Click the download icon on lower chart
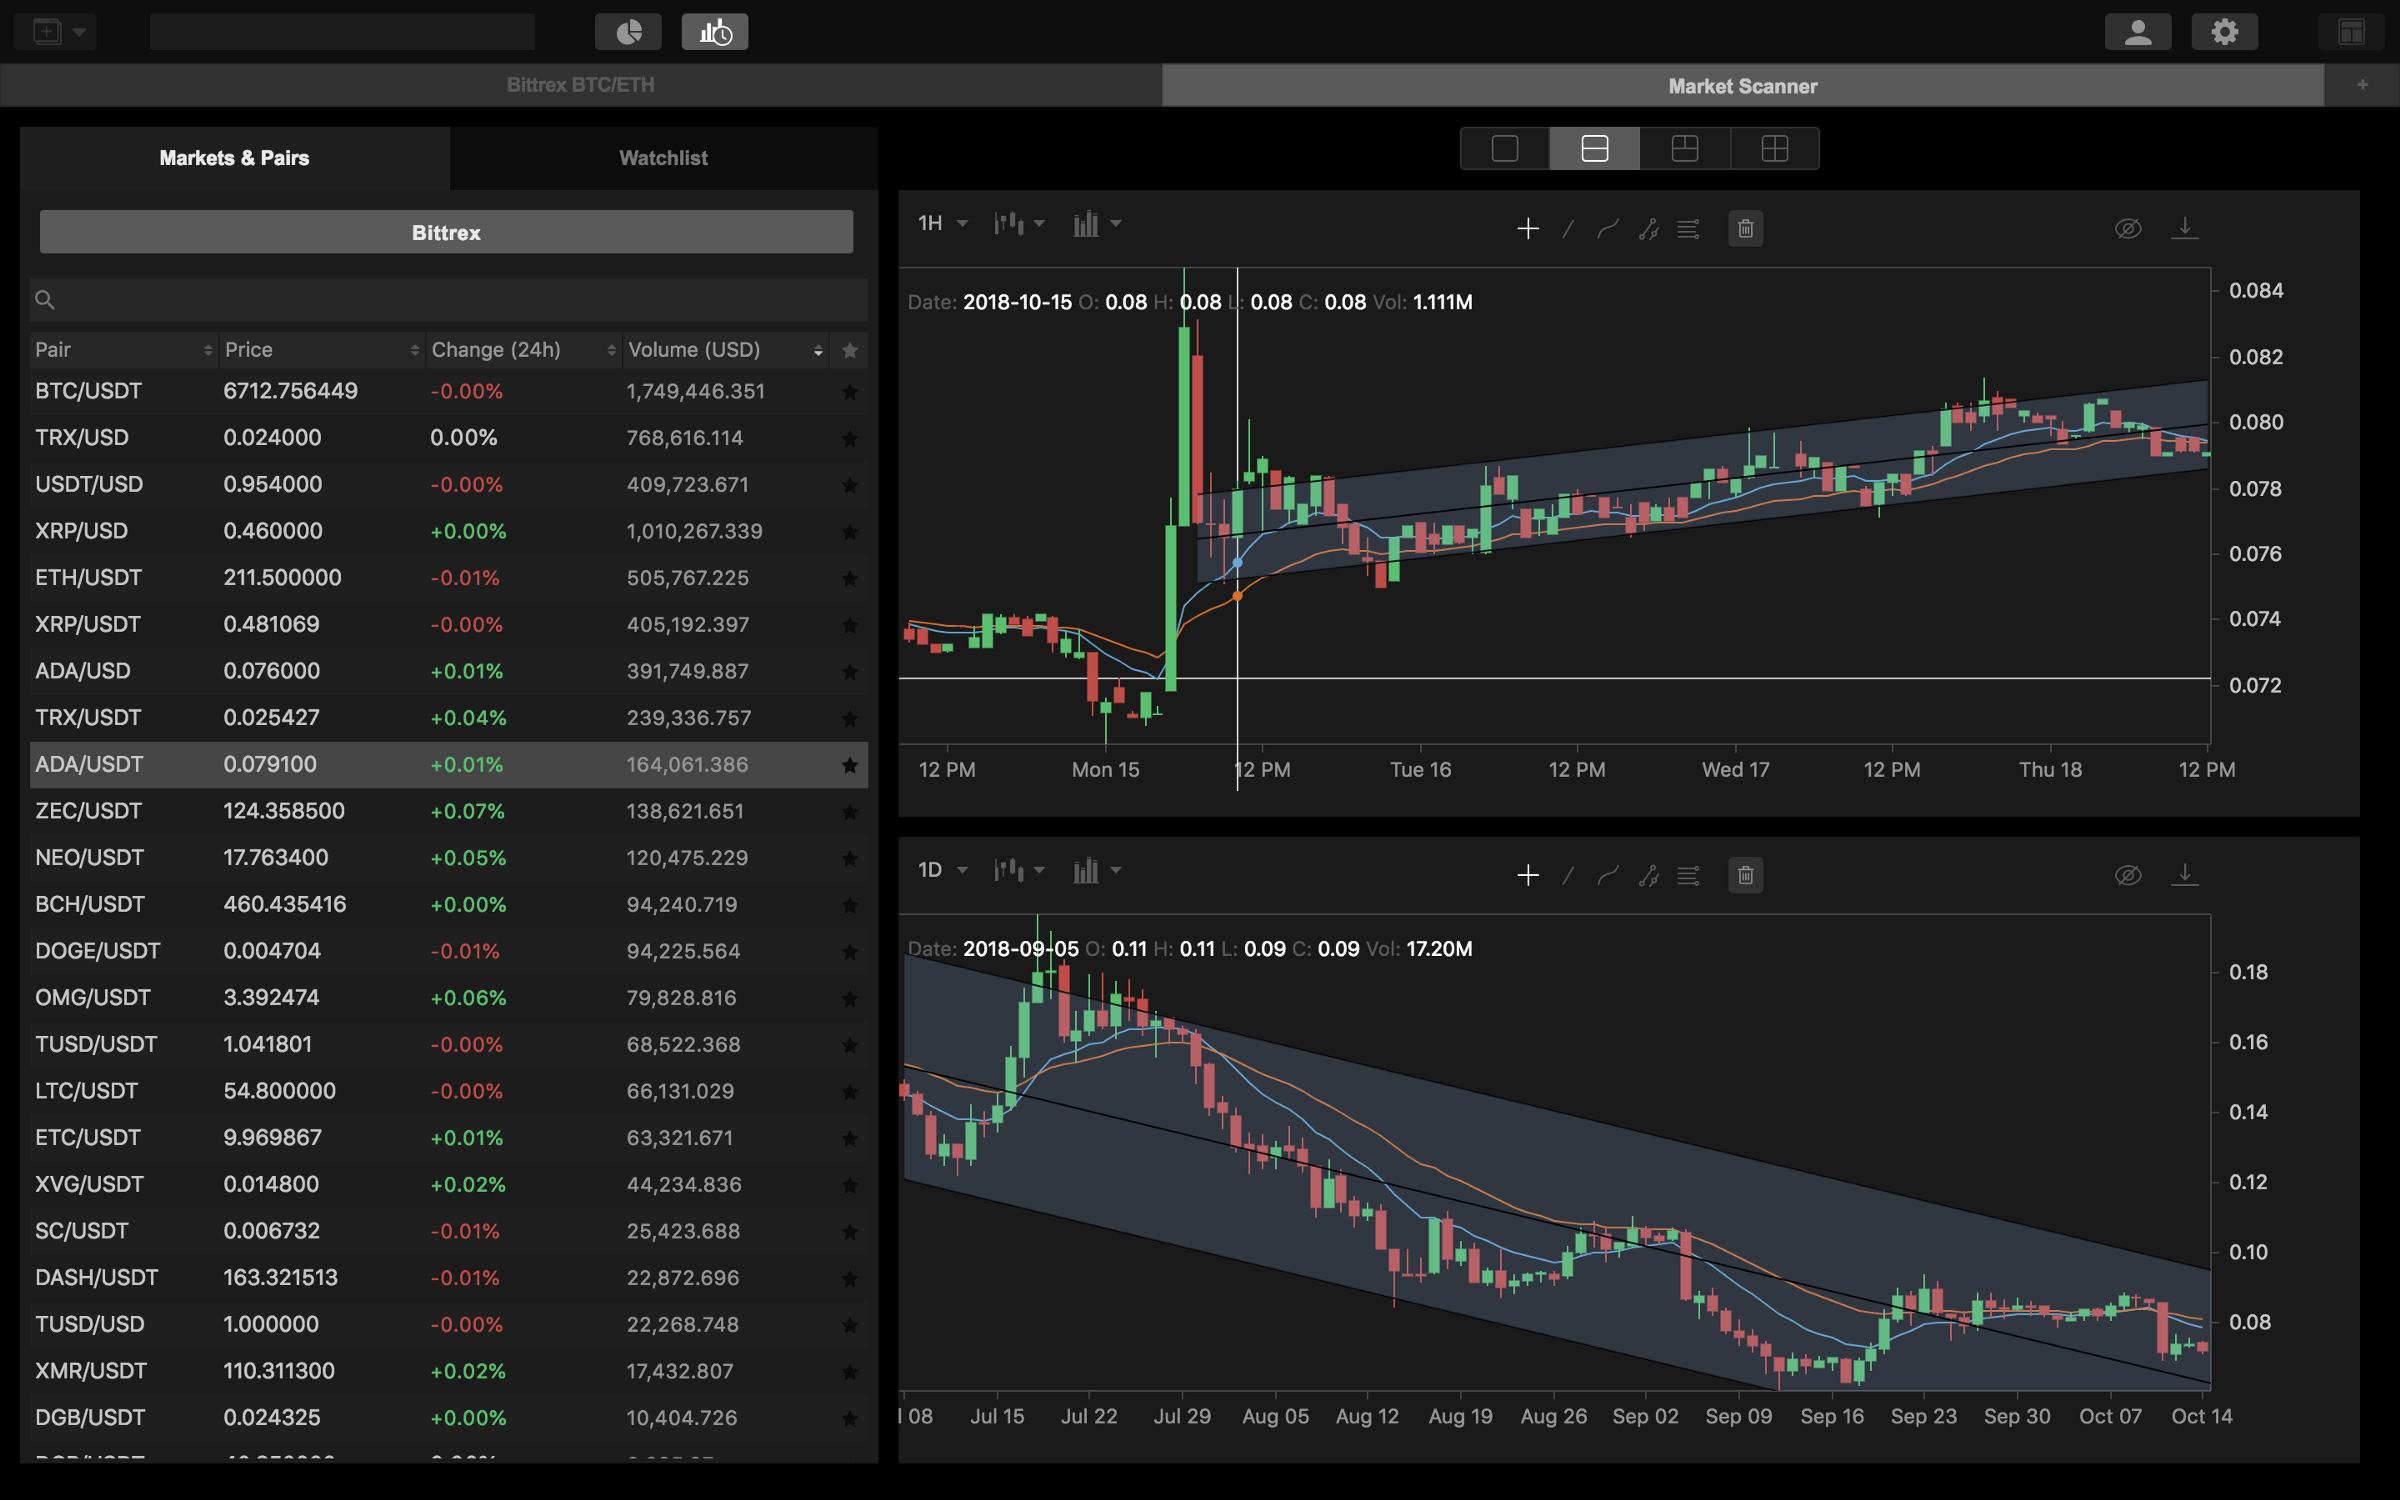Screen dimensions: 2400x1500 pos(2184,874)
